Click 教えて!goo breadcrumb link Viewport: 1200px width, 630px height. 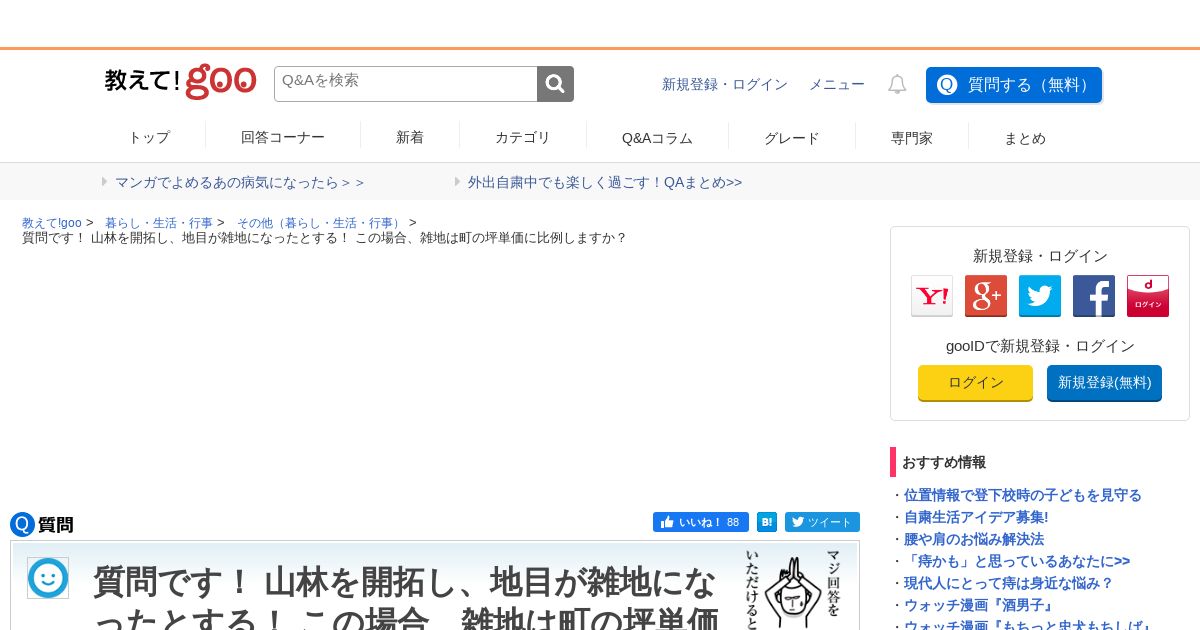point(52,223)
